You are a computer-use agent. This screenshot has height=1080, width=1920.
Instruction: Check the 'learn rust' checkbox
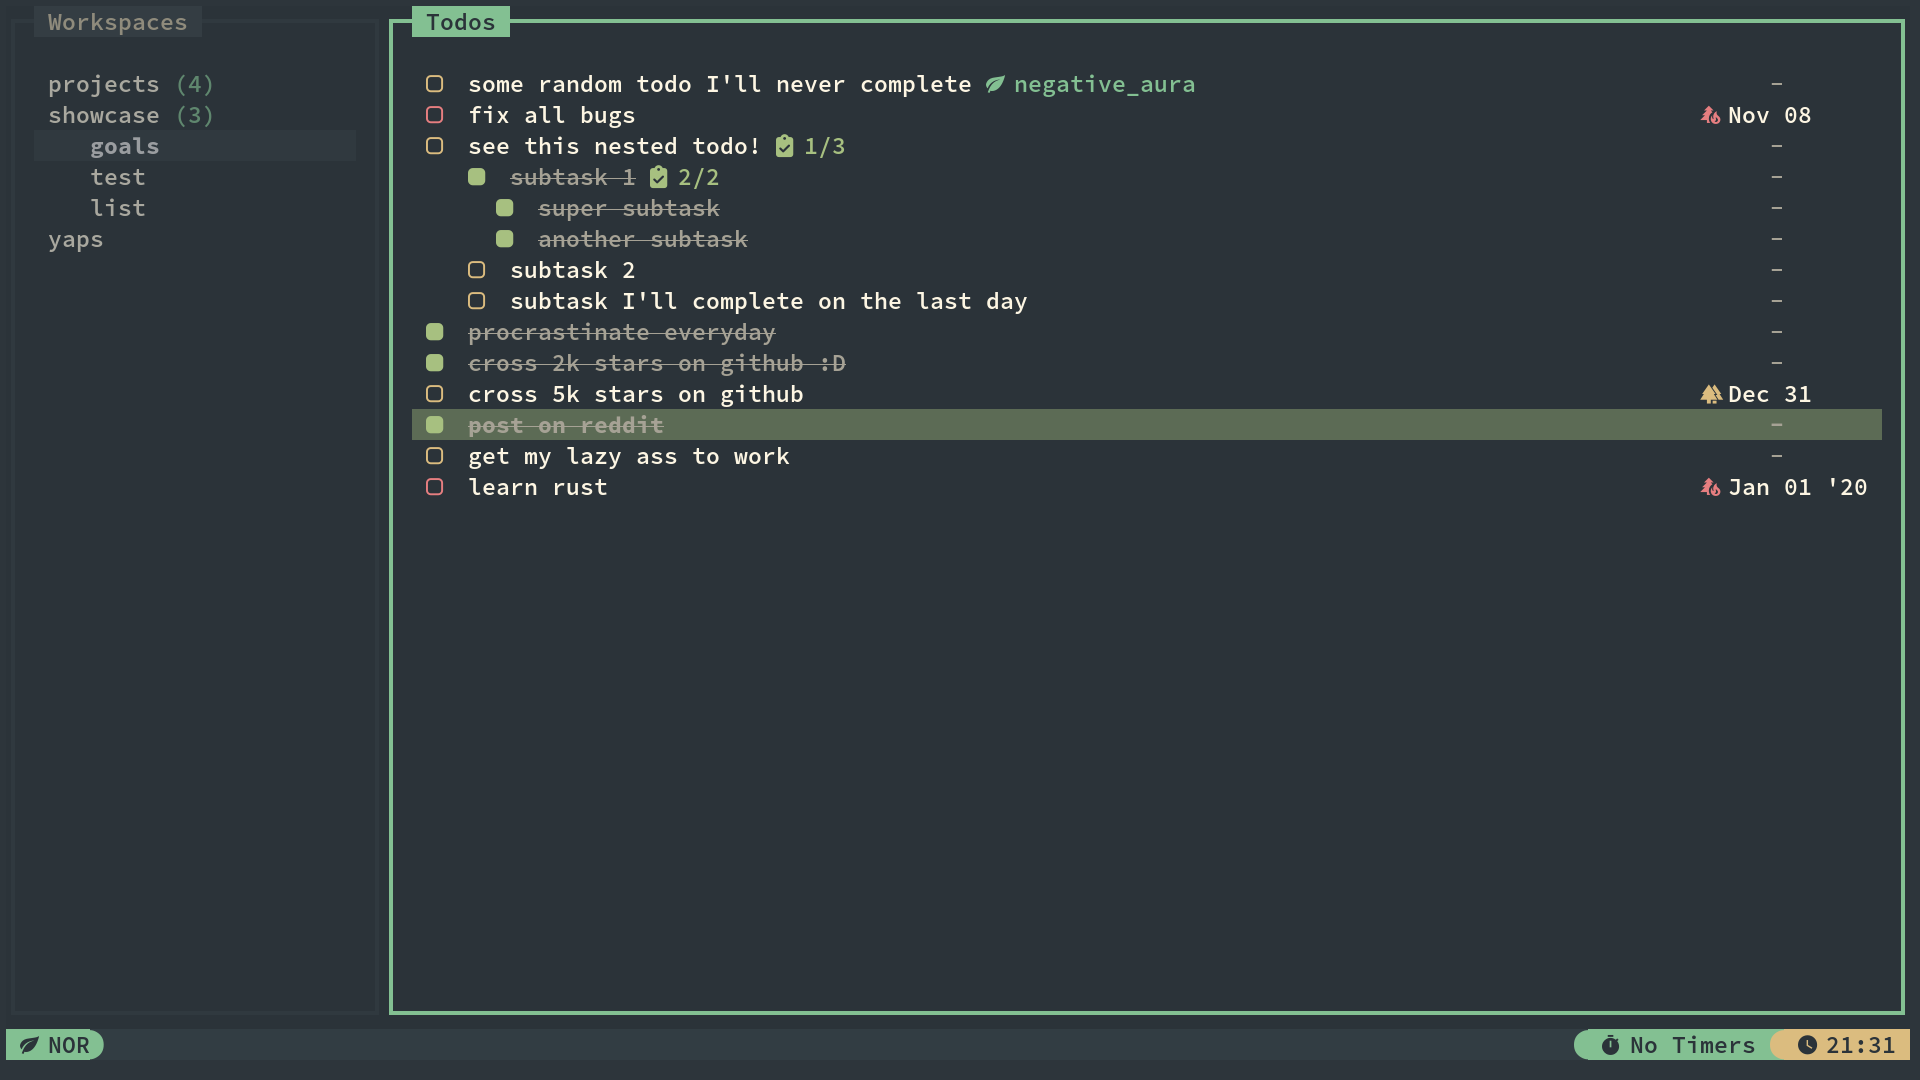point(434,487)
